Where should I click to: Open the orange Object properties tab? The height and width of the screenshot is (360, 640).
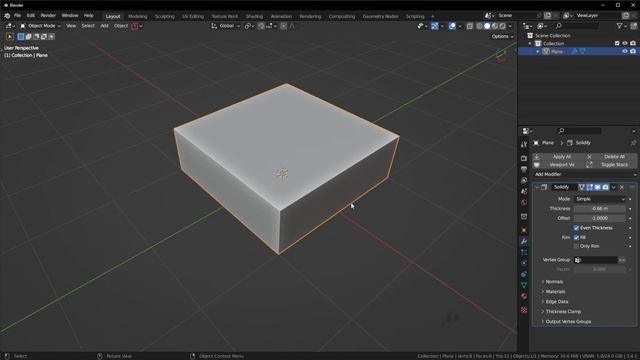(x=524, y=231)
